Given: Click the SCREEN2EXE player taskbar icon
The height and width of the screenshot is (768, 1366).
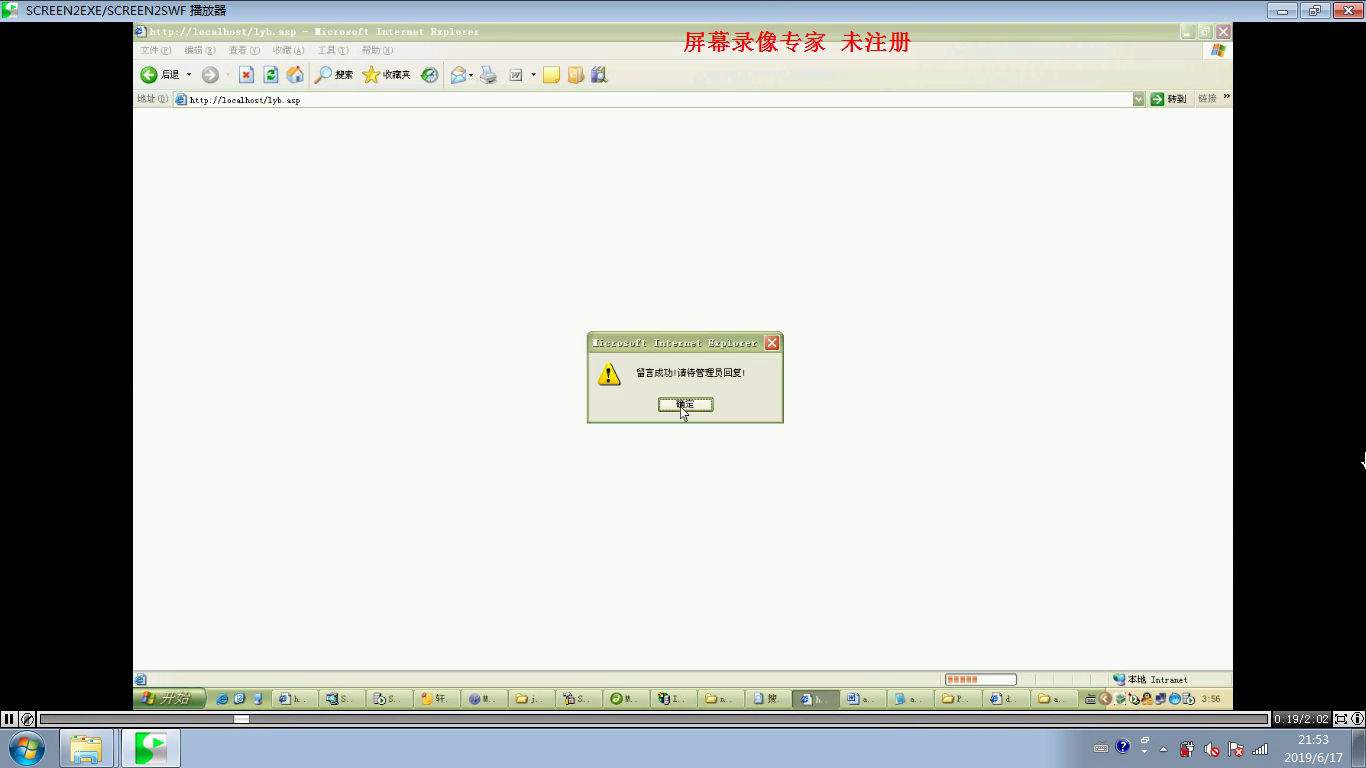Looking at the screenshot, I should [x=151, y=748].
